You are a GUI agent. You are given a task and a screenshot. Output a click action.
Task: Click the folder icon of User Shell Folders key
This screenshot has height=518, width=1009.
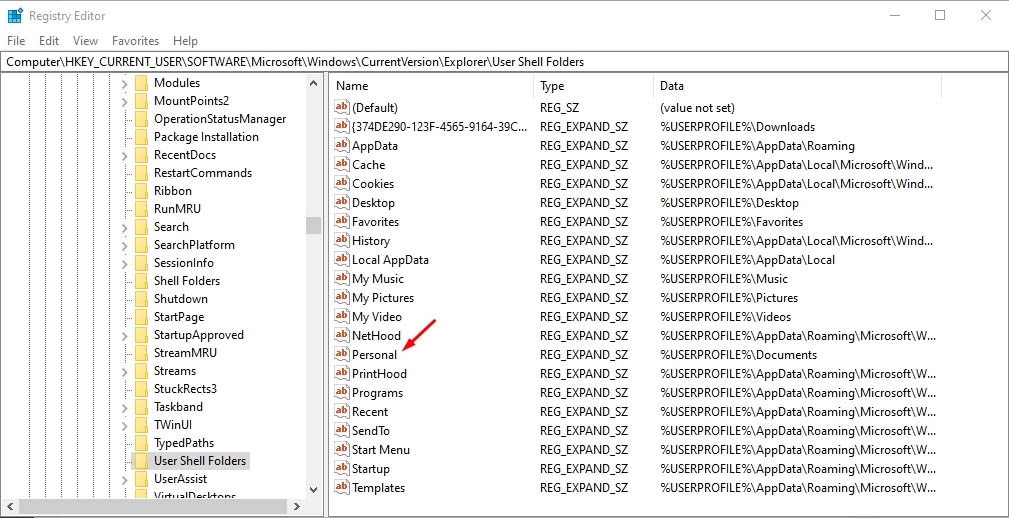click(x=141, y=461)
